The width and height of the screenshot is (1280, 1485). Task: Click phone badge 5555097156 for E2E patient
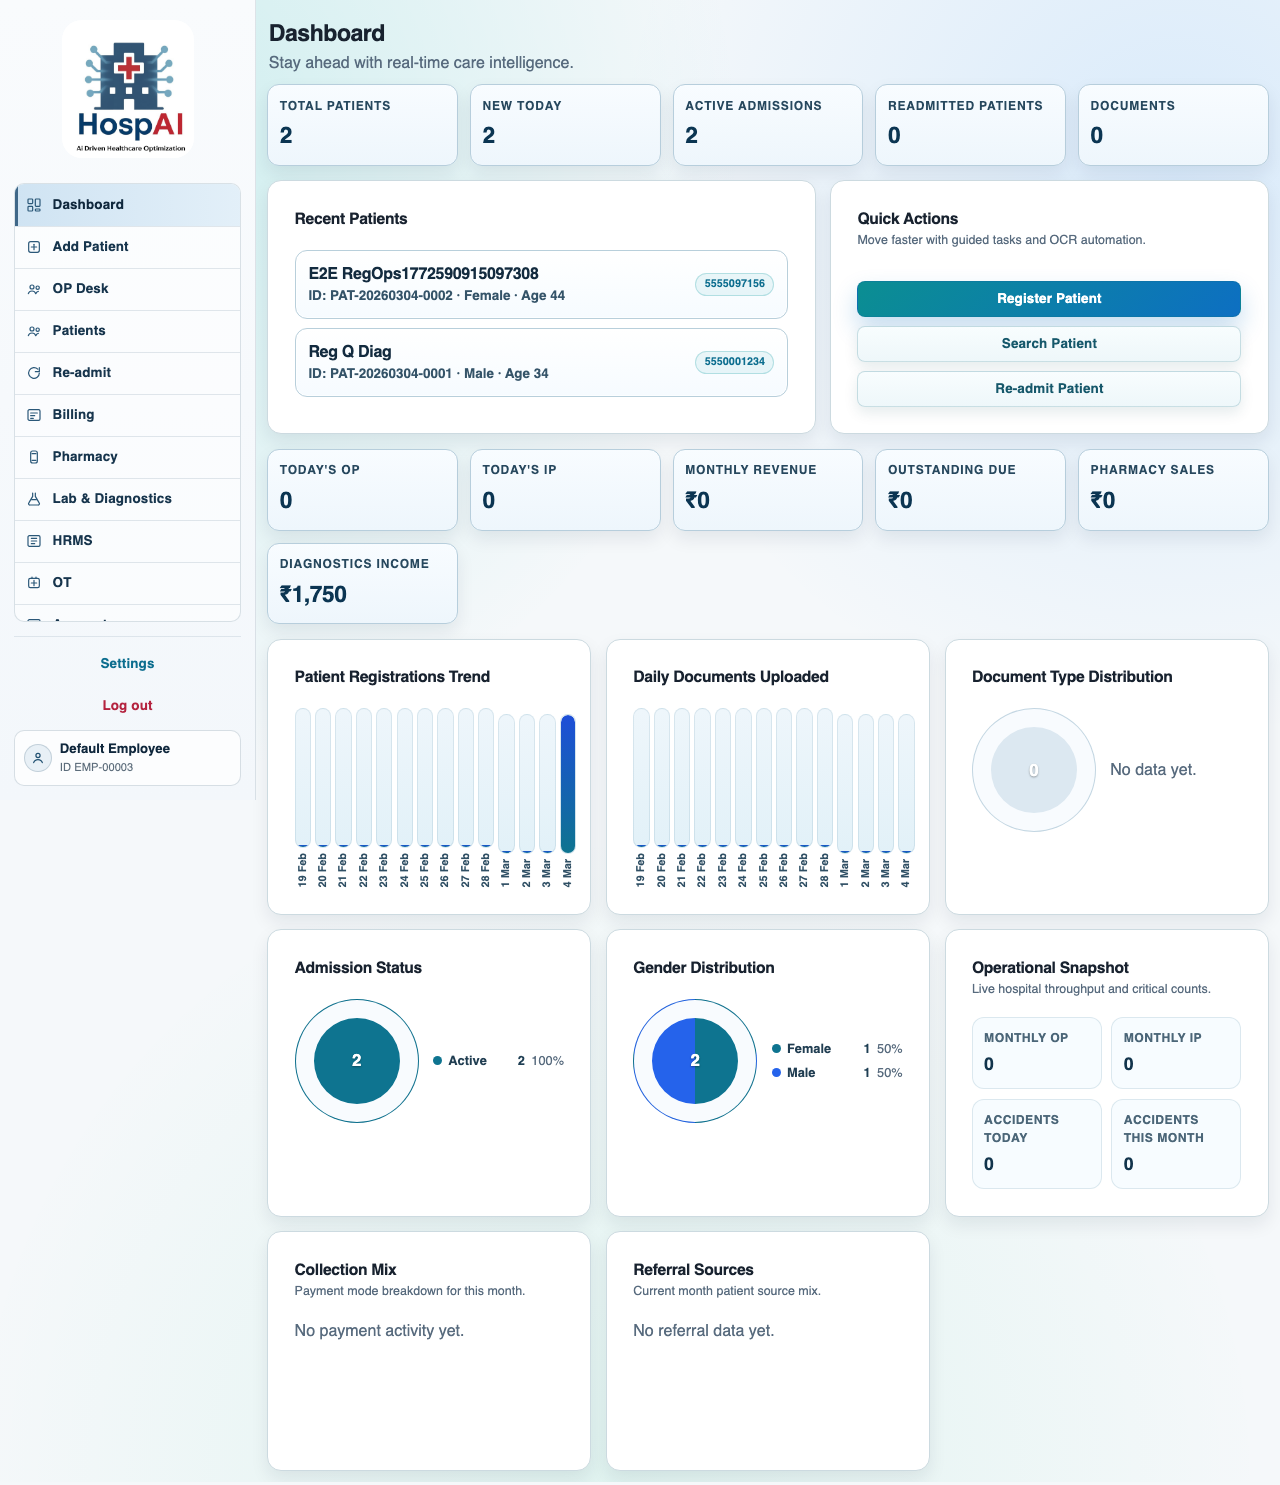pyautogui.click(x=734, y=284)
